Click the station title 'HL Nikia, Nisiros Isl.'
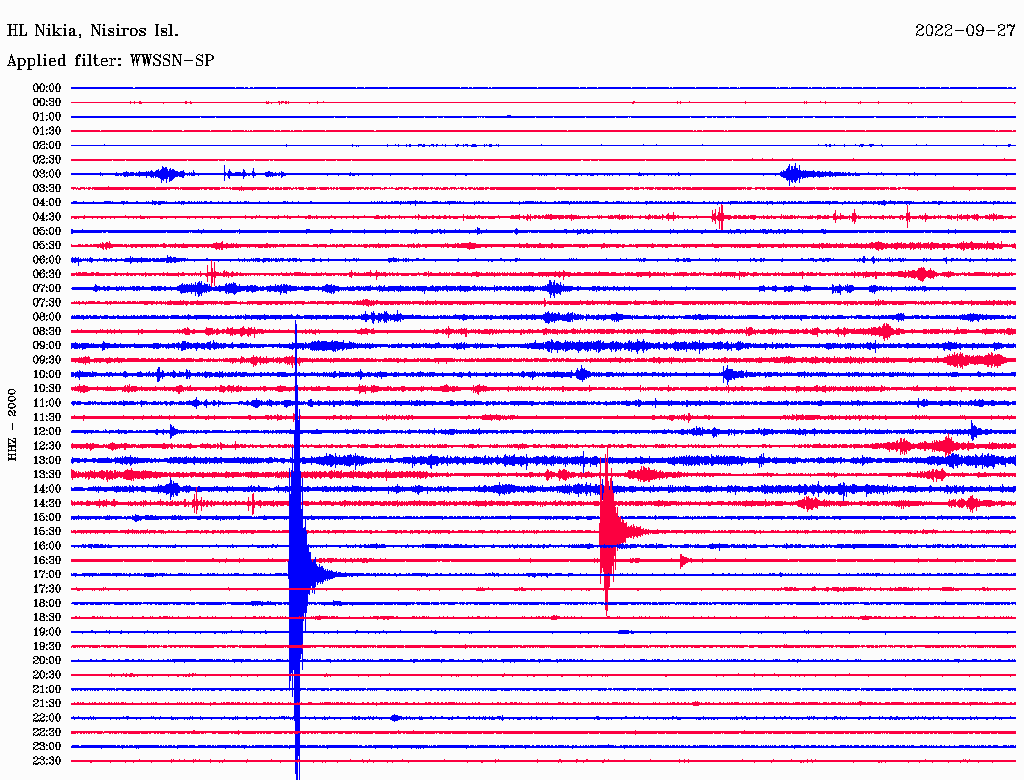 93,30
